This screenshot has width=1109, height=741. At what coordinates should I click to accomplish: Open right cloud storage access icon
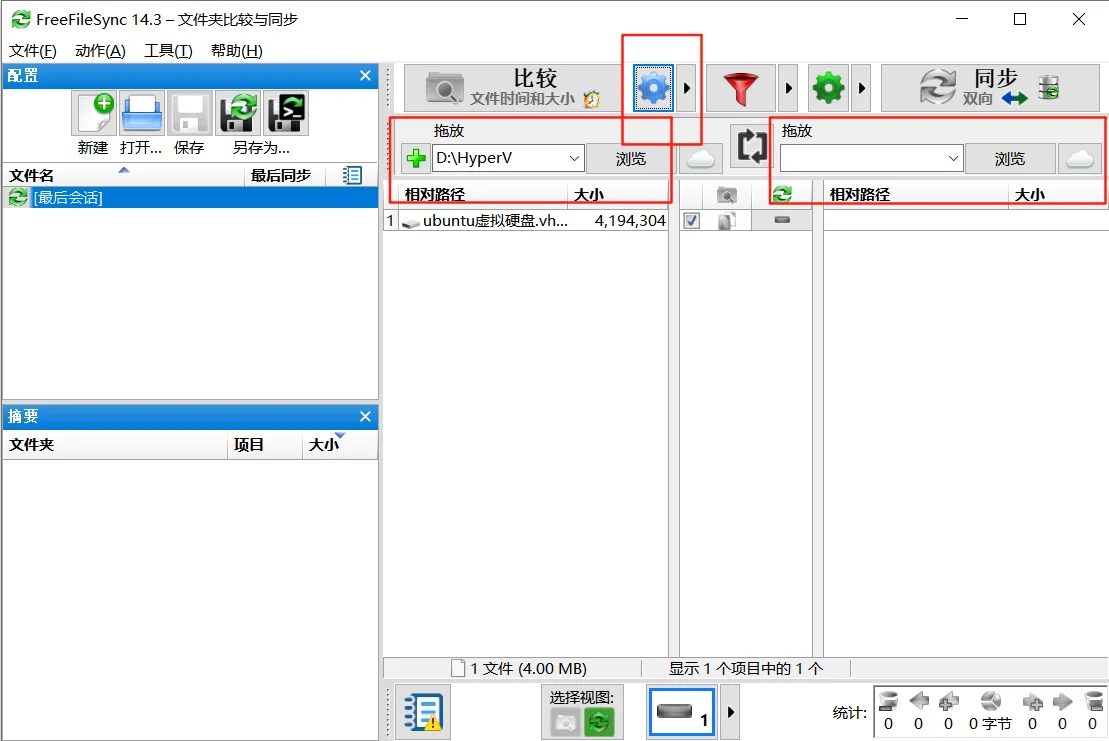pos(1079,158)
